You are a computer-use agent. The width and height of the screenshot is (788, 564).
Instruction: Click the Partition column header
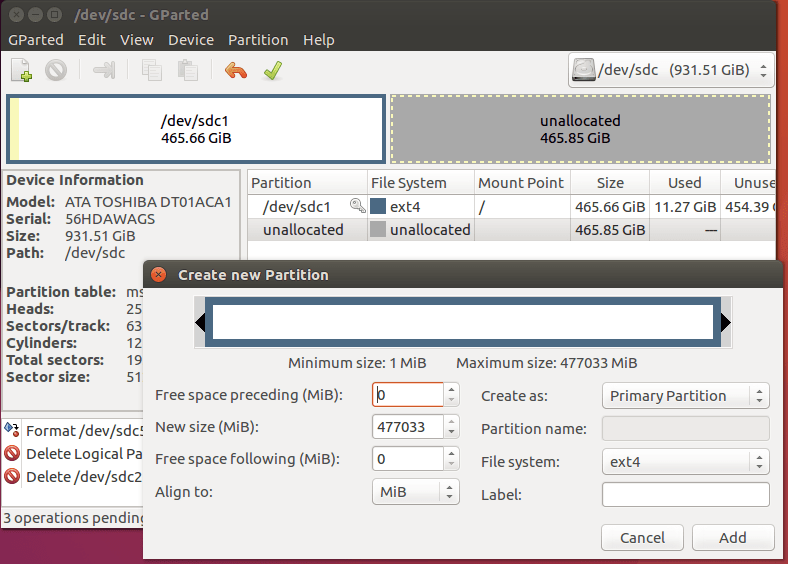(307, 182)
